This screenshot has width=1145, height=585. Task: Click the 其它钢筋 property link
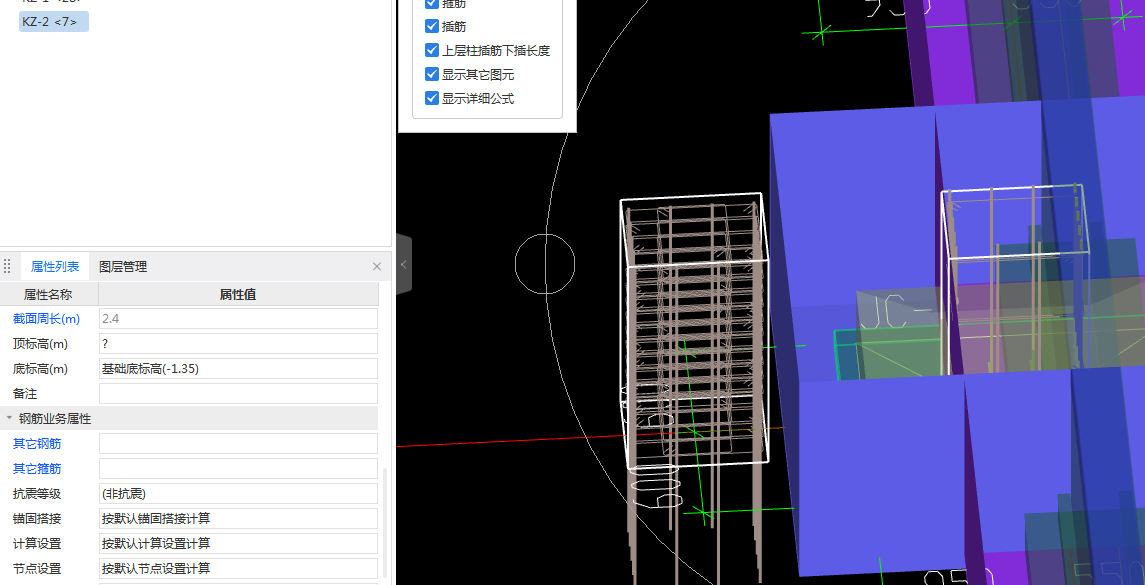[x=37, y=444]
